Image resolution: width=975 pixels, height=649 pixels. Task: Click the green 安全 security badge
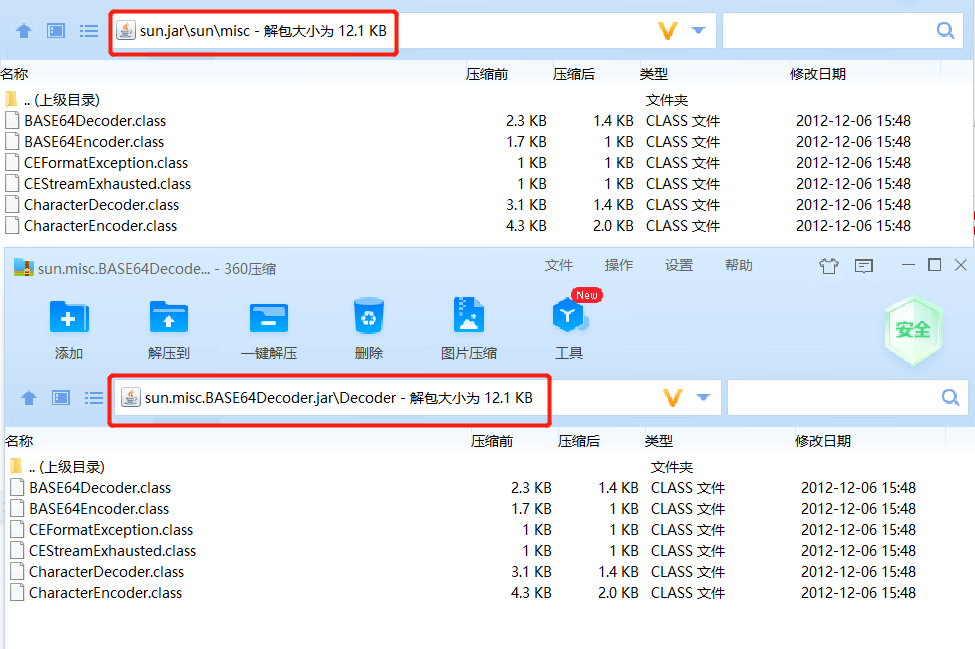click(x=913, y=329)
